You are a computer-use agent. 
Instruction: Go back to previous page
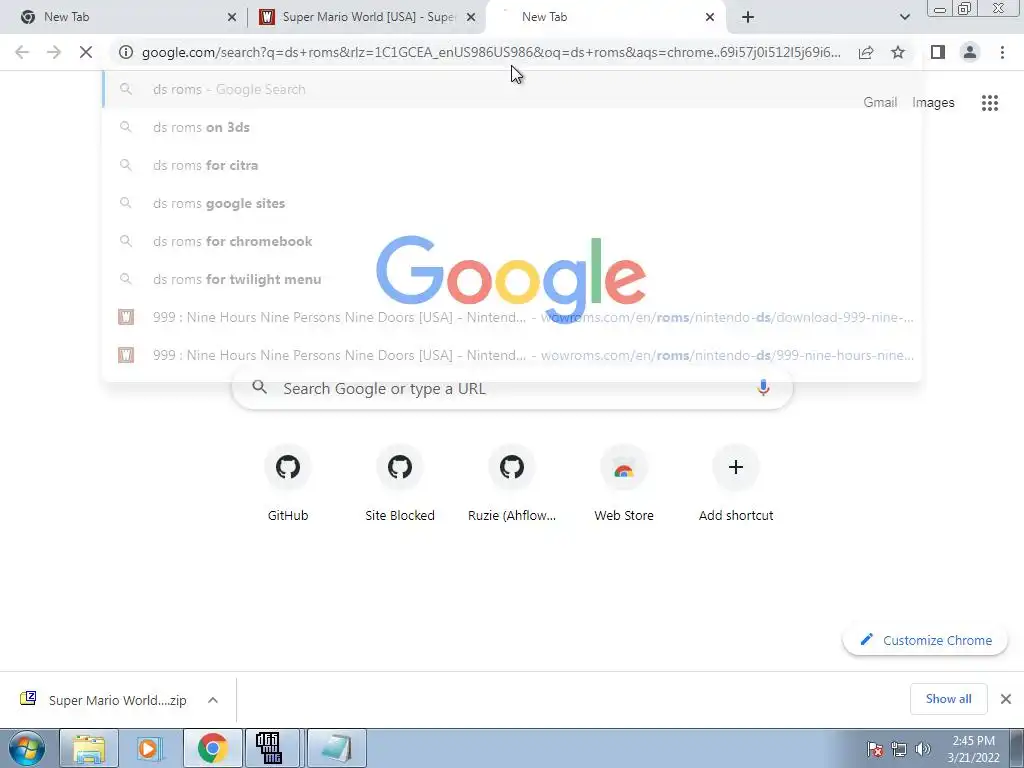(22, 52)
